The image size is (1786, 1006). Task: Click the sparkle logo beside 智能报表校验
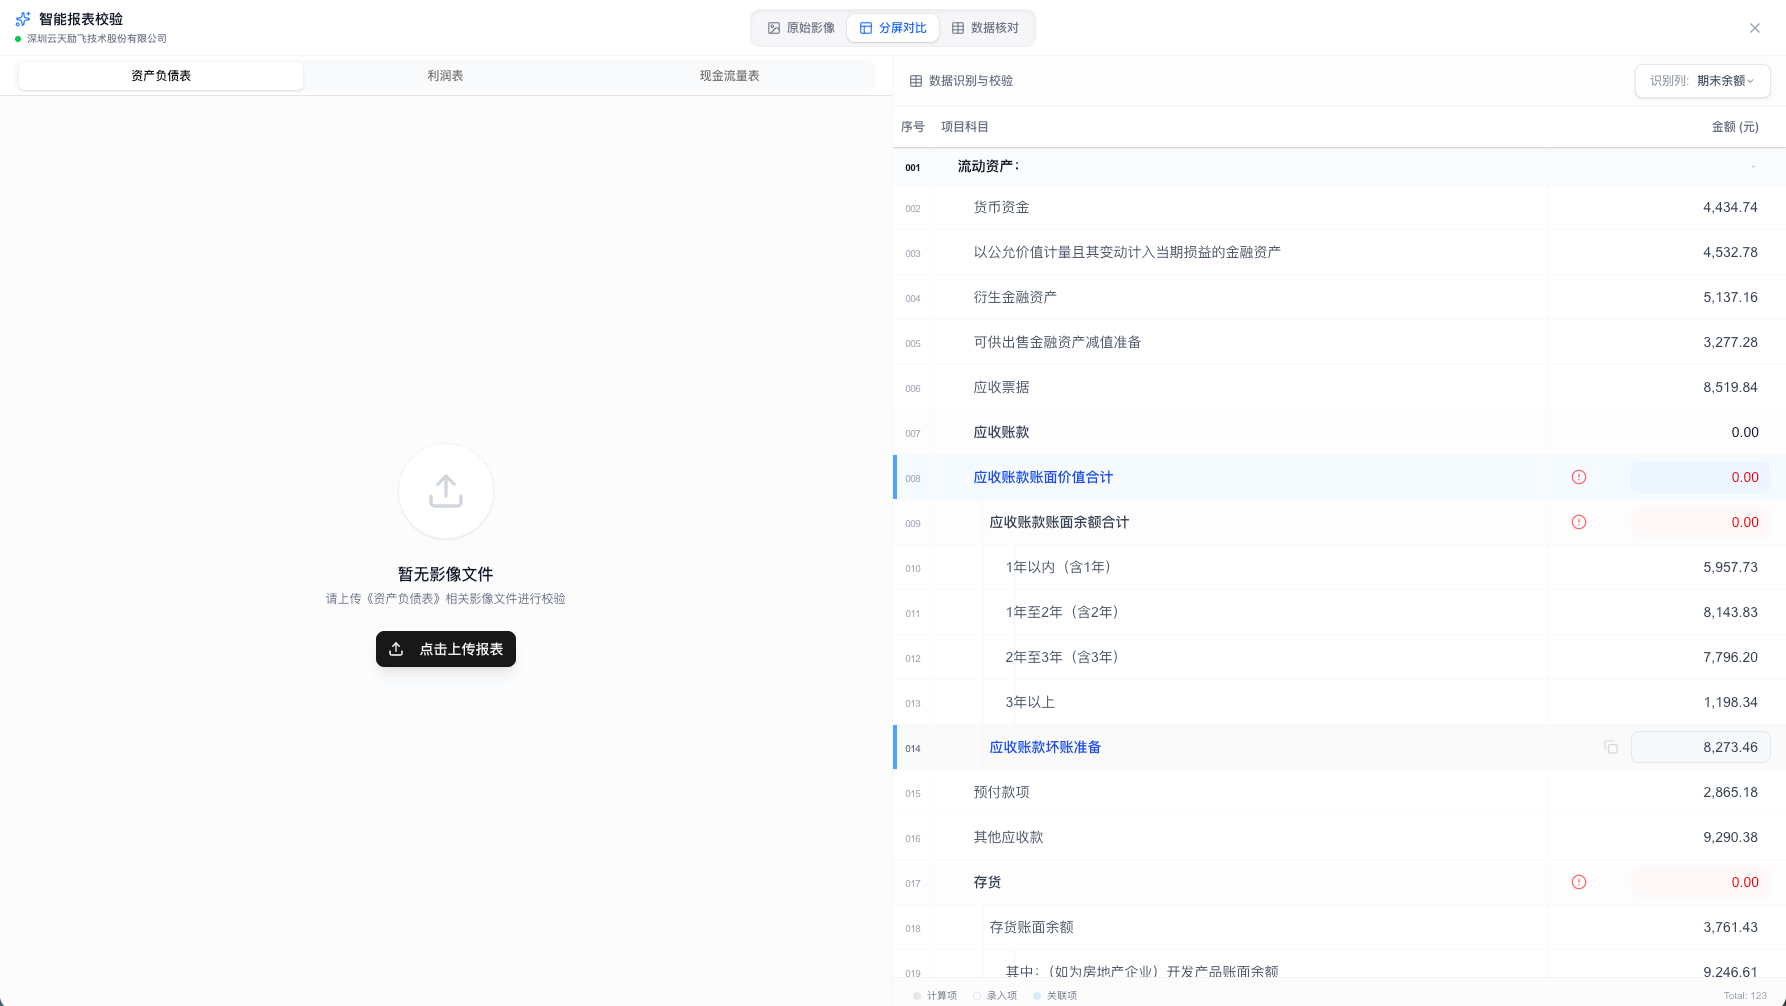click(x=23, y=19)
